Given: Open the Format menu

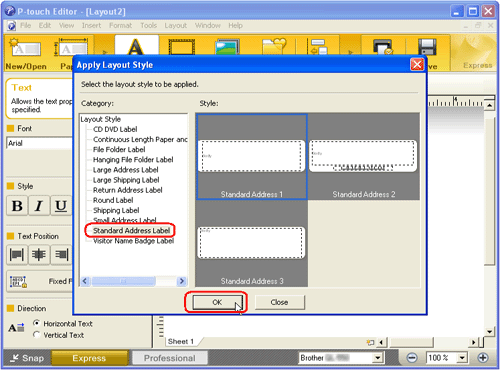Looking at the screenshot, I should click(120, 25).
